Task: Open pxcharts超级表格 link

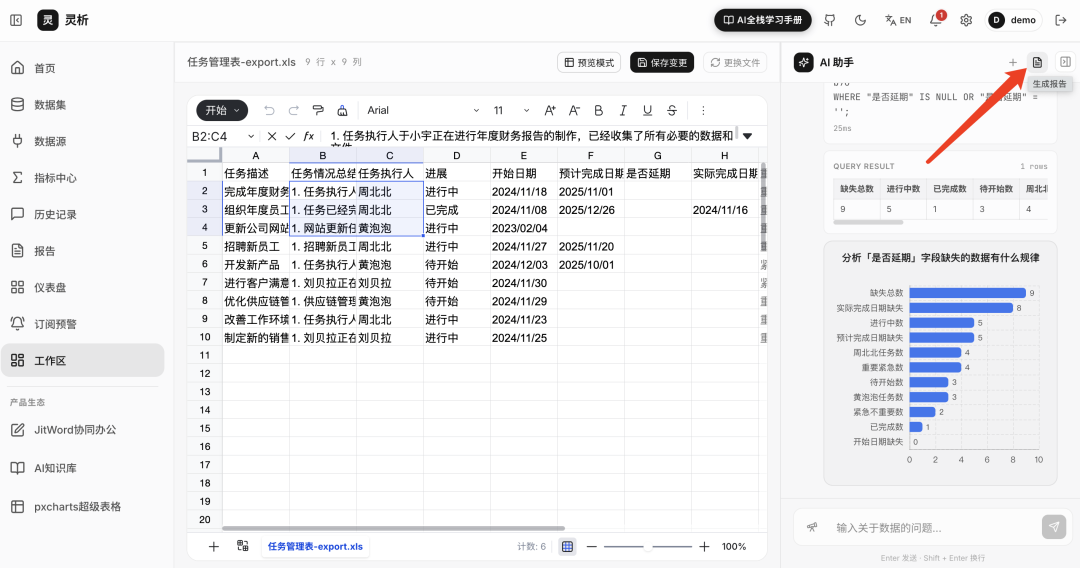Action: 83,507
